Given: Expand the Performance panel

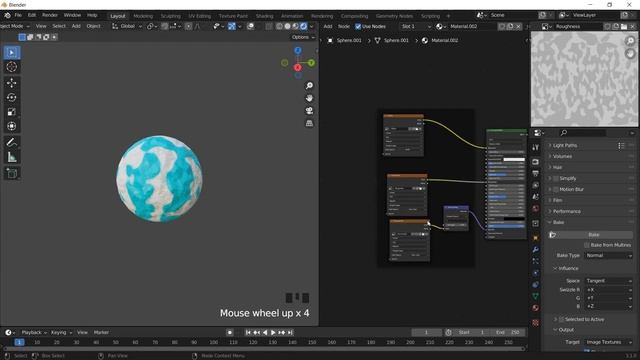Looking at the screenshot, I should [x=567, y=211].
